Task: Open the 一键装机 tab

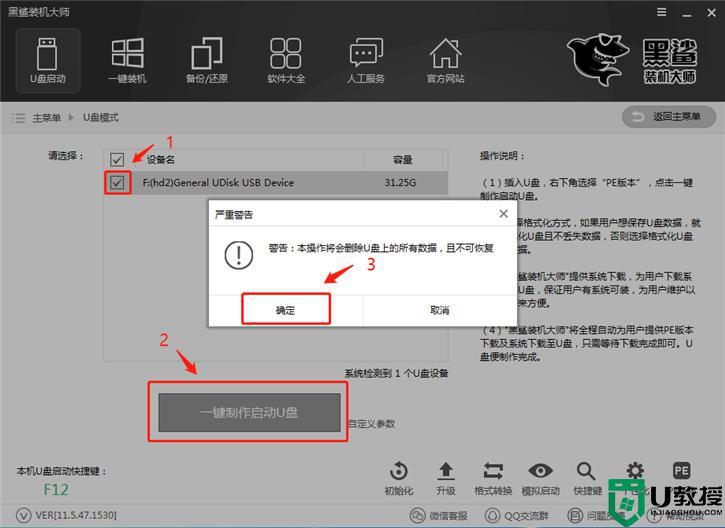Action: [127, 61]
